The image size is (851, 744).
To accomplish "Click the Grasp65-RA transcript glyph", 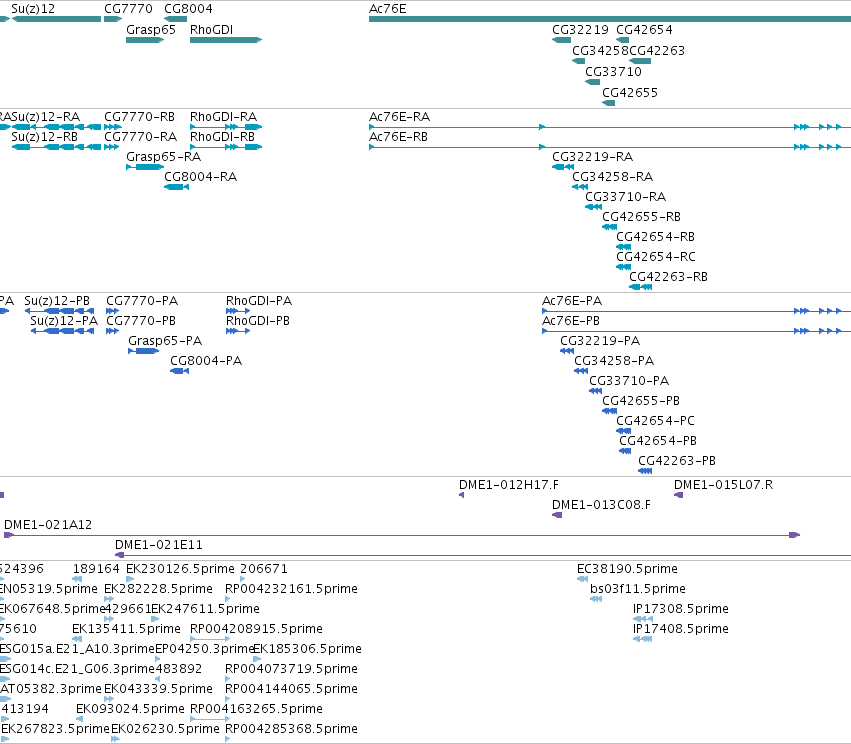I will [x=145, y=167].
